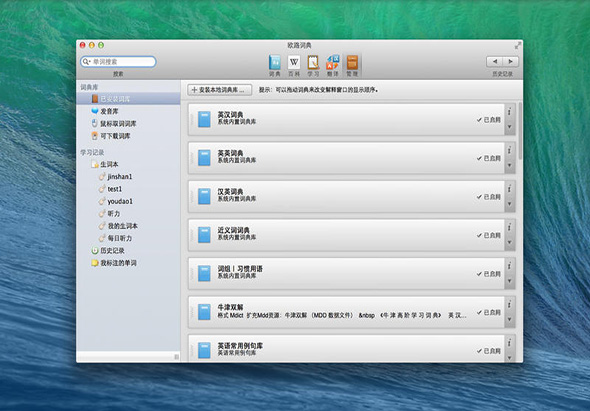This screenshot has width=590, height=411.
Task: Show info for 英英词典 via i icon
Action: point(510,150)
